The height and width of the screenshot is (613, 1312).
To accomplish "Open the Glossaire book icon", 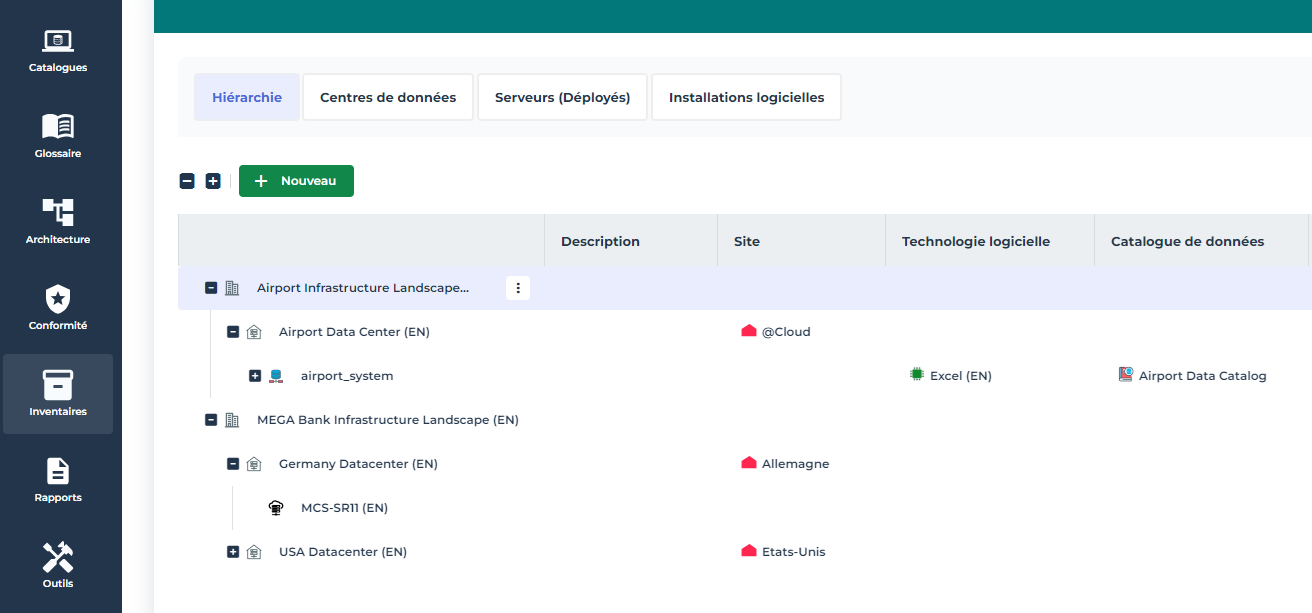I will pos(58,127).
